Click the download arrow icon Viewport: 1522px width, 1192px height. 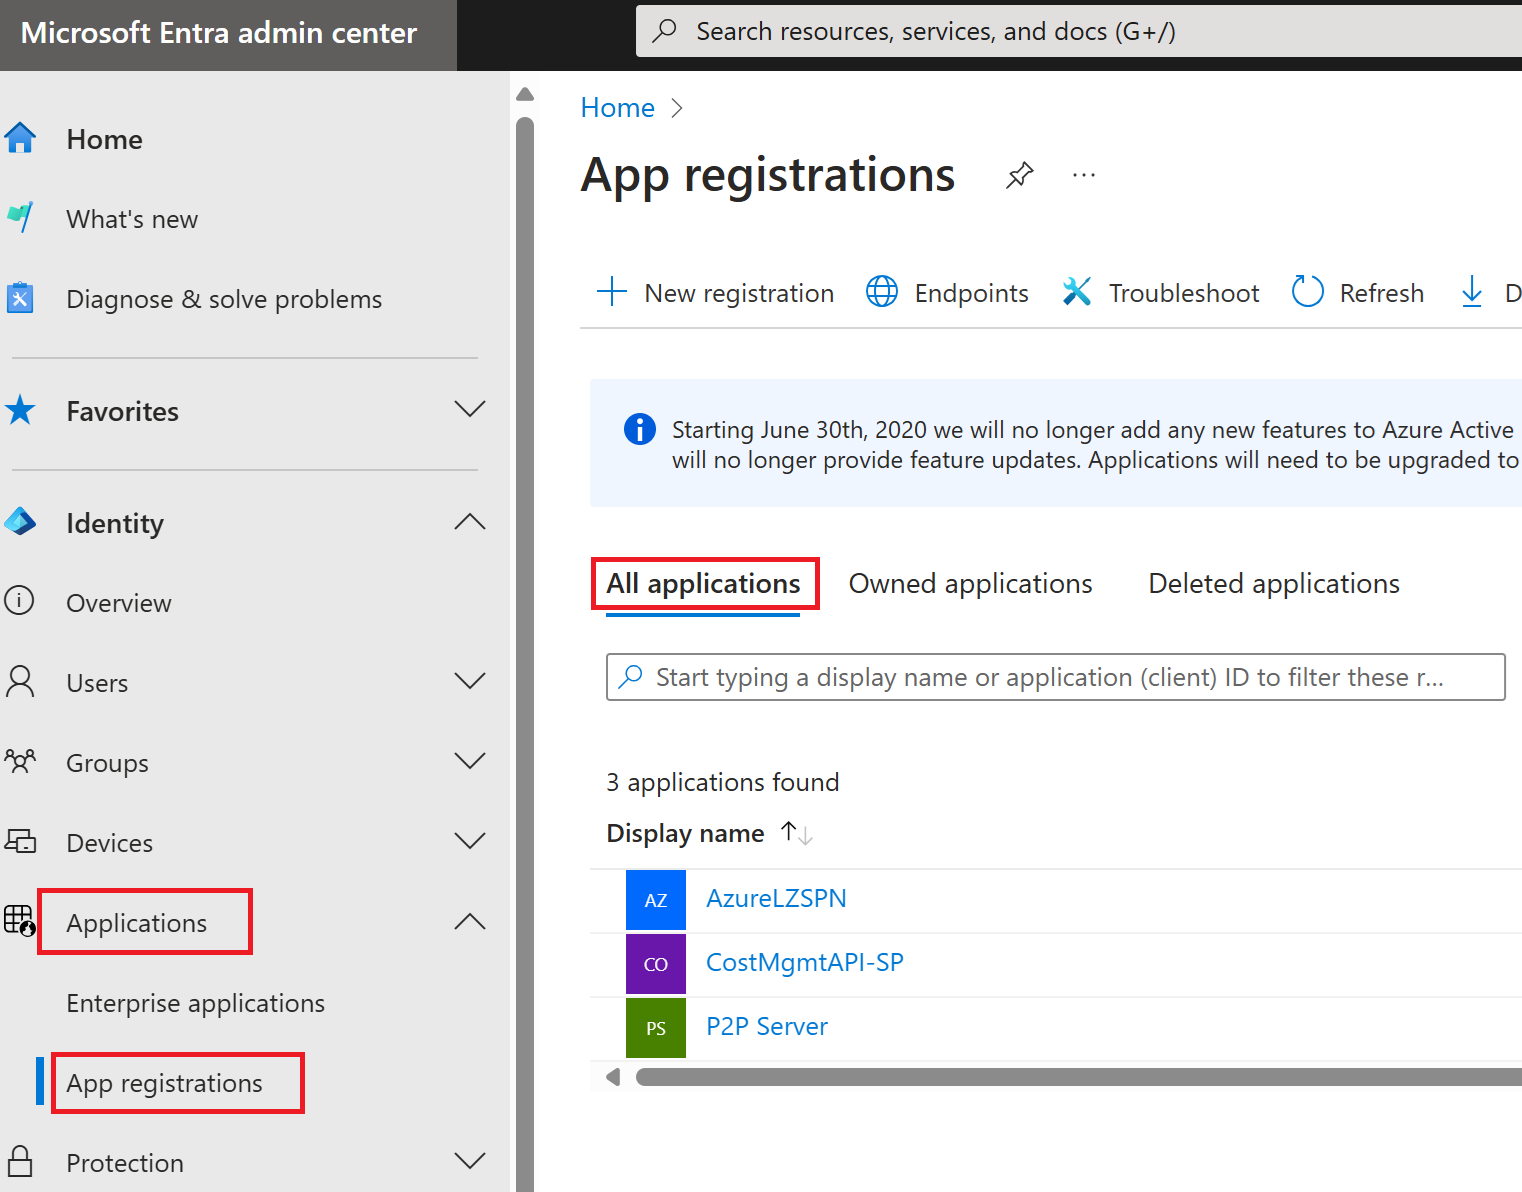pos(1471,292)
